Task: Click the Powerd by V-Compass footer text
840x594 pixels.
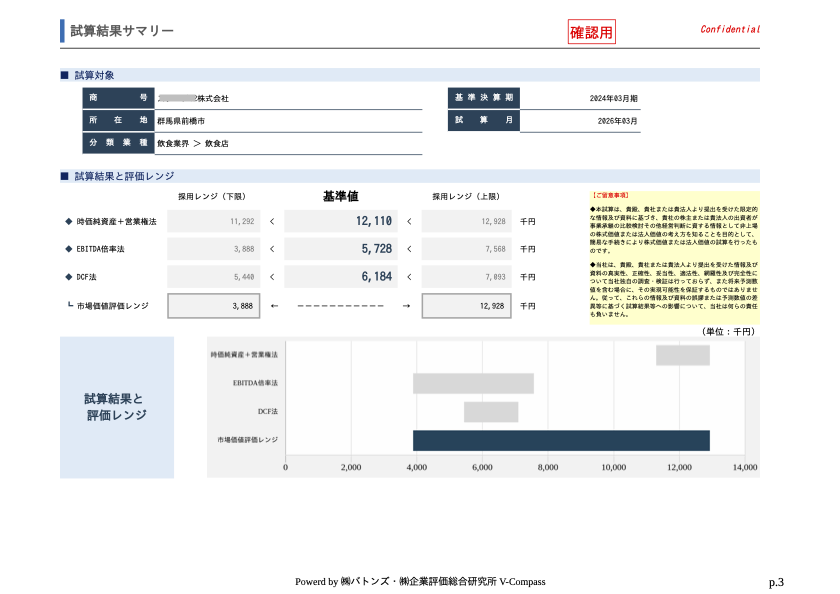Action: tap(420, 582)
